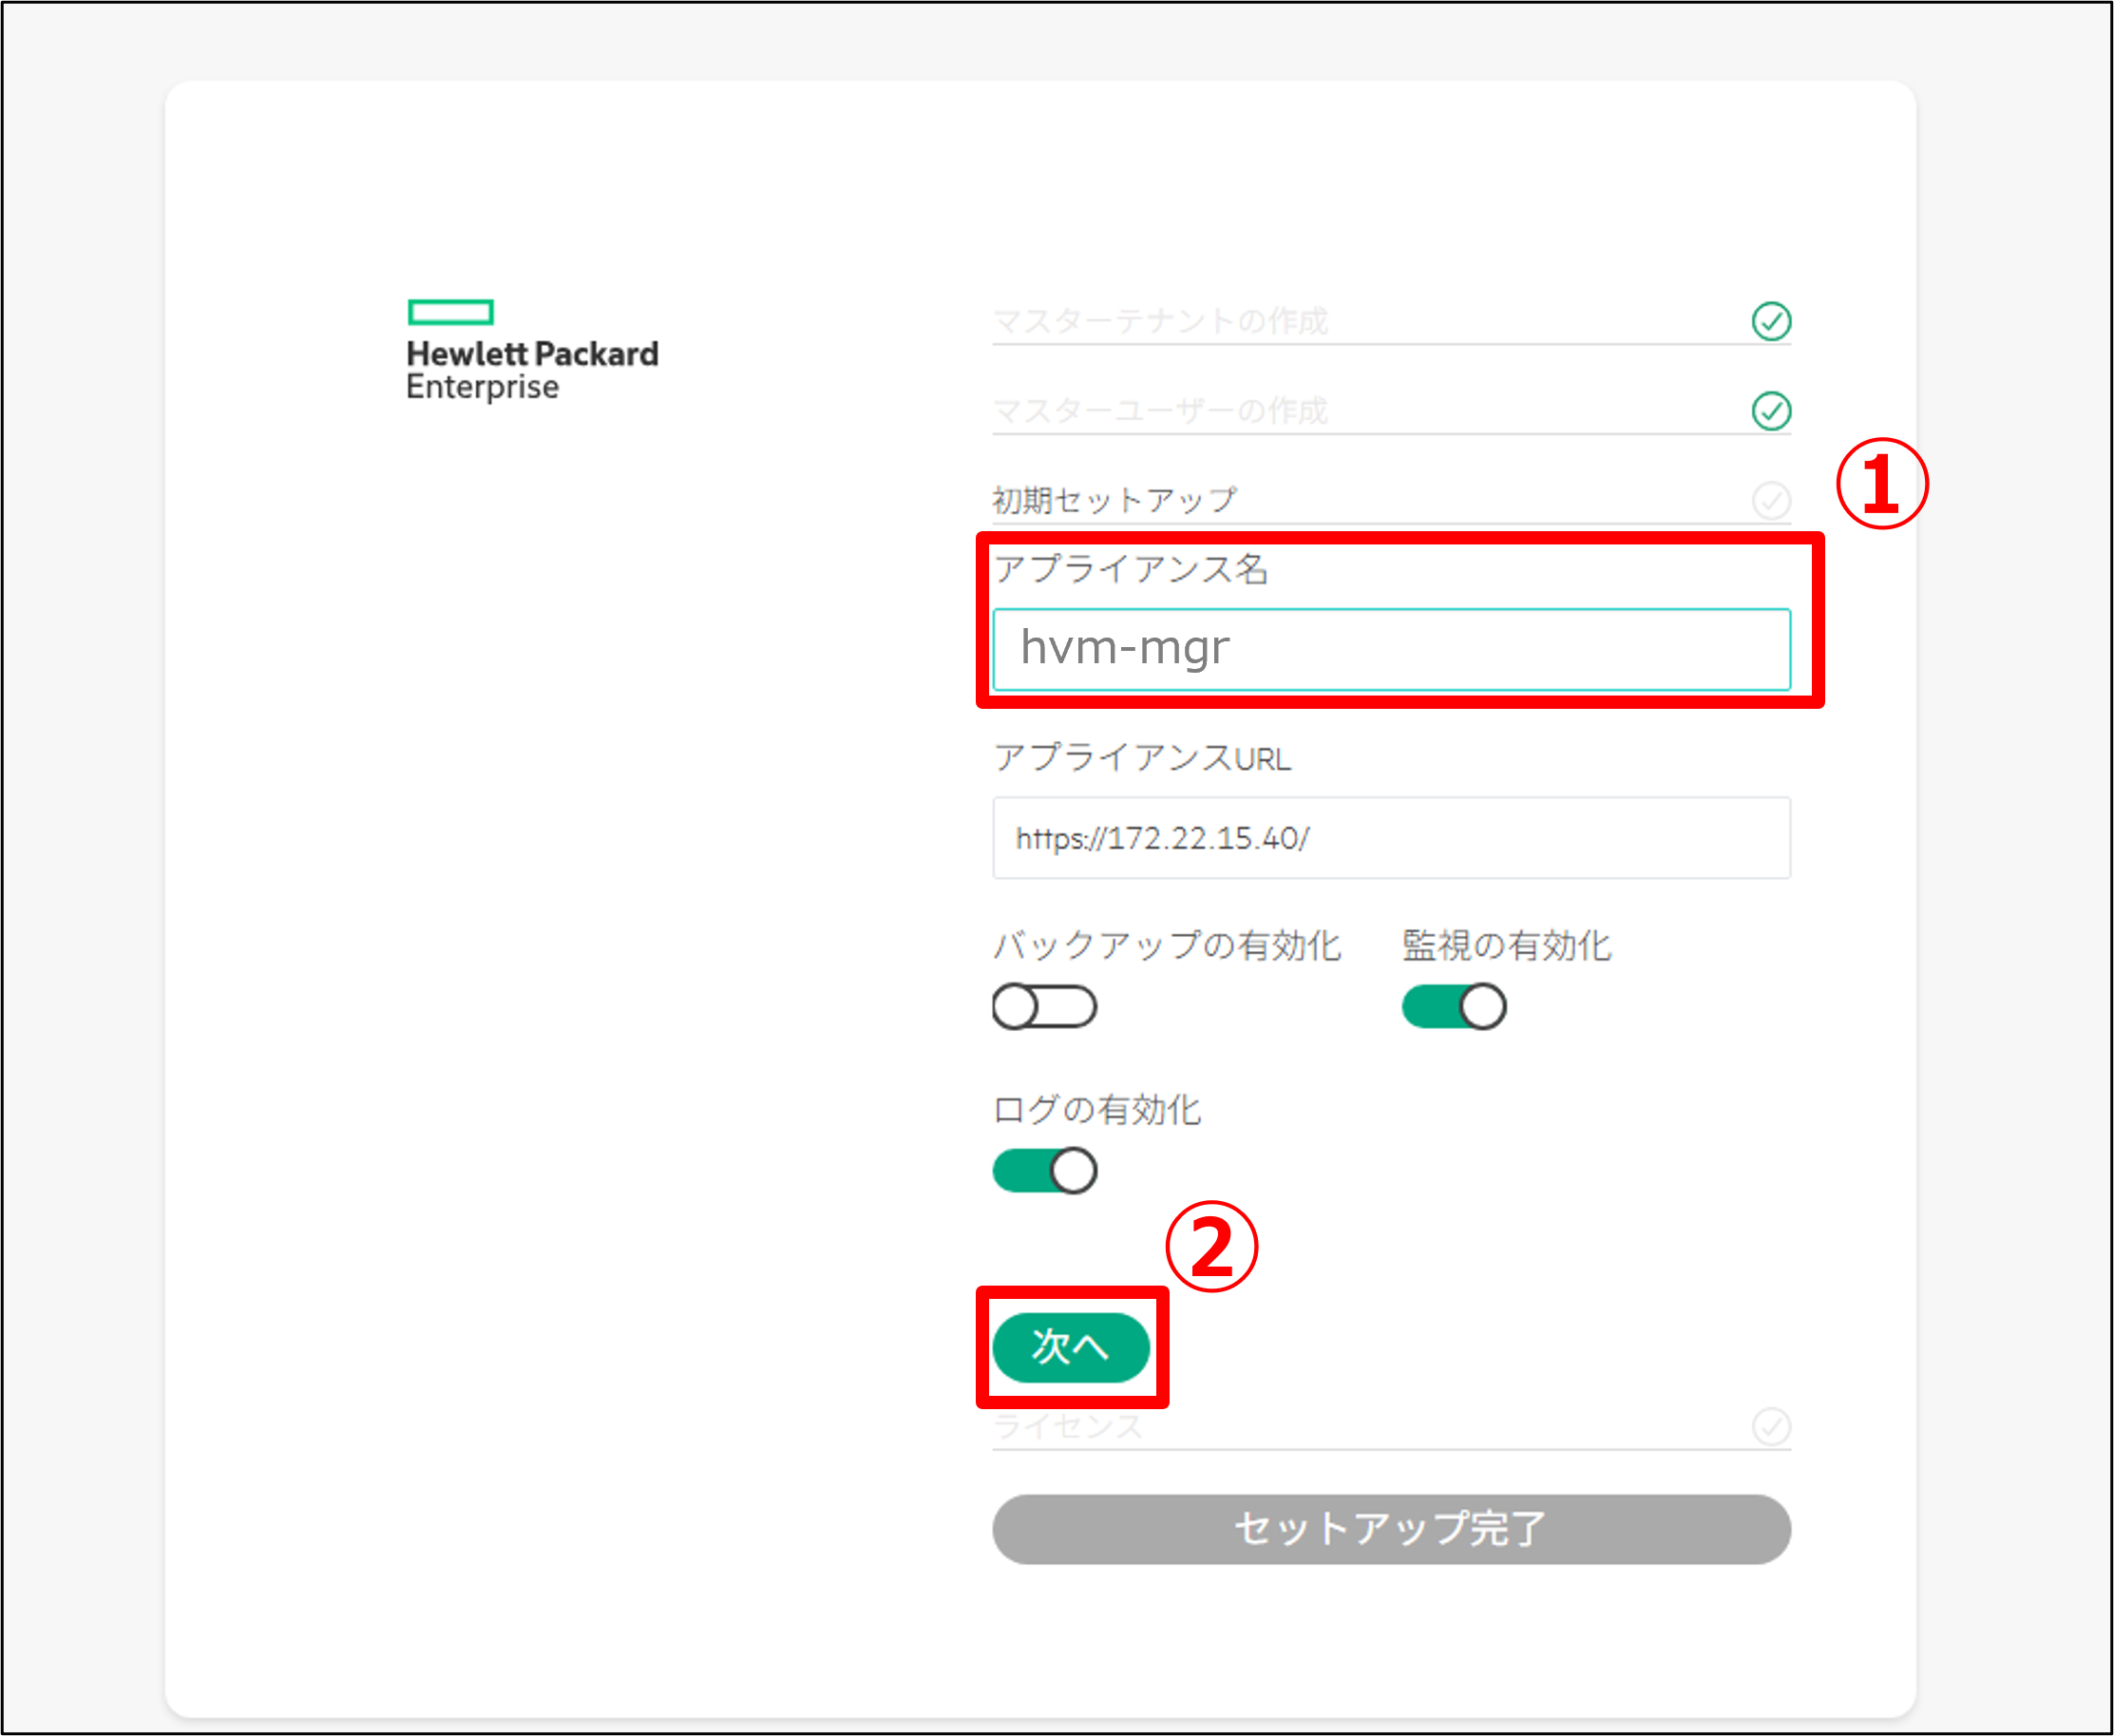Click the 初期セットアップ grey checkmark icon

click(x=1770, y=500)
